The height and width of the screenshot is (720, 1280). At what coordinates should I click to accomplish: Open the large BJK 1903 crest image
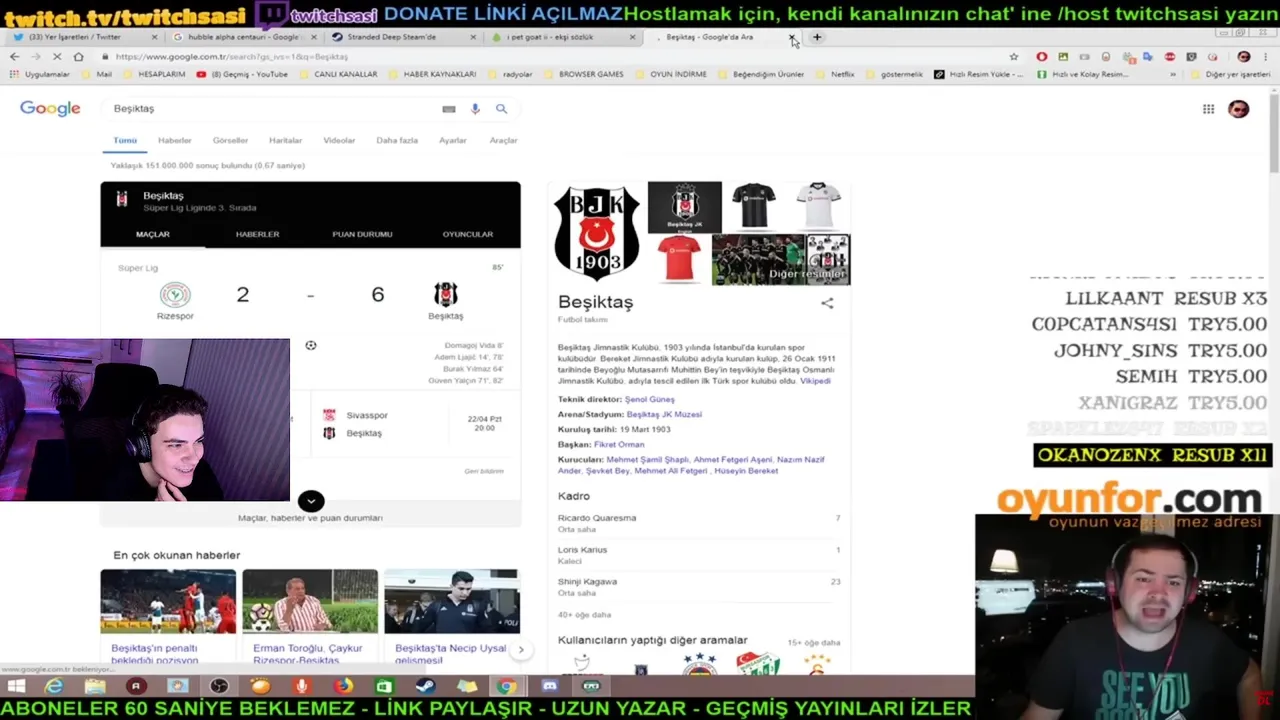coord(597,233)
